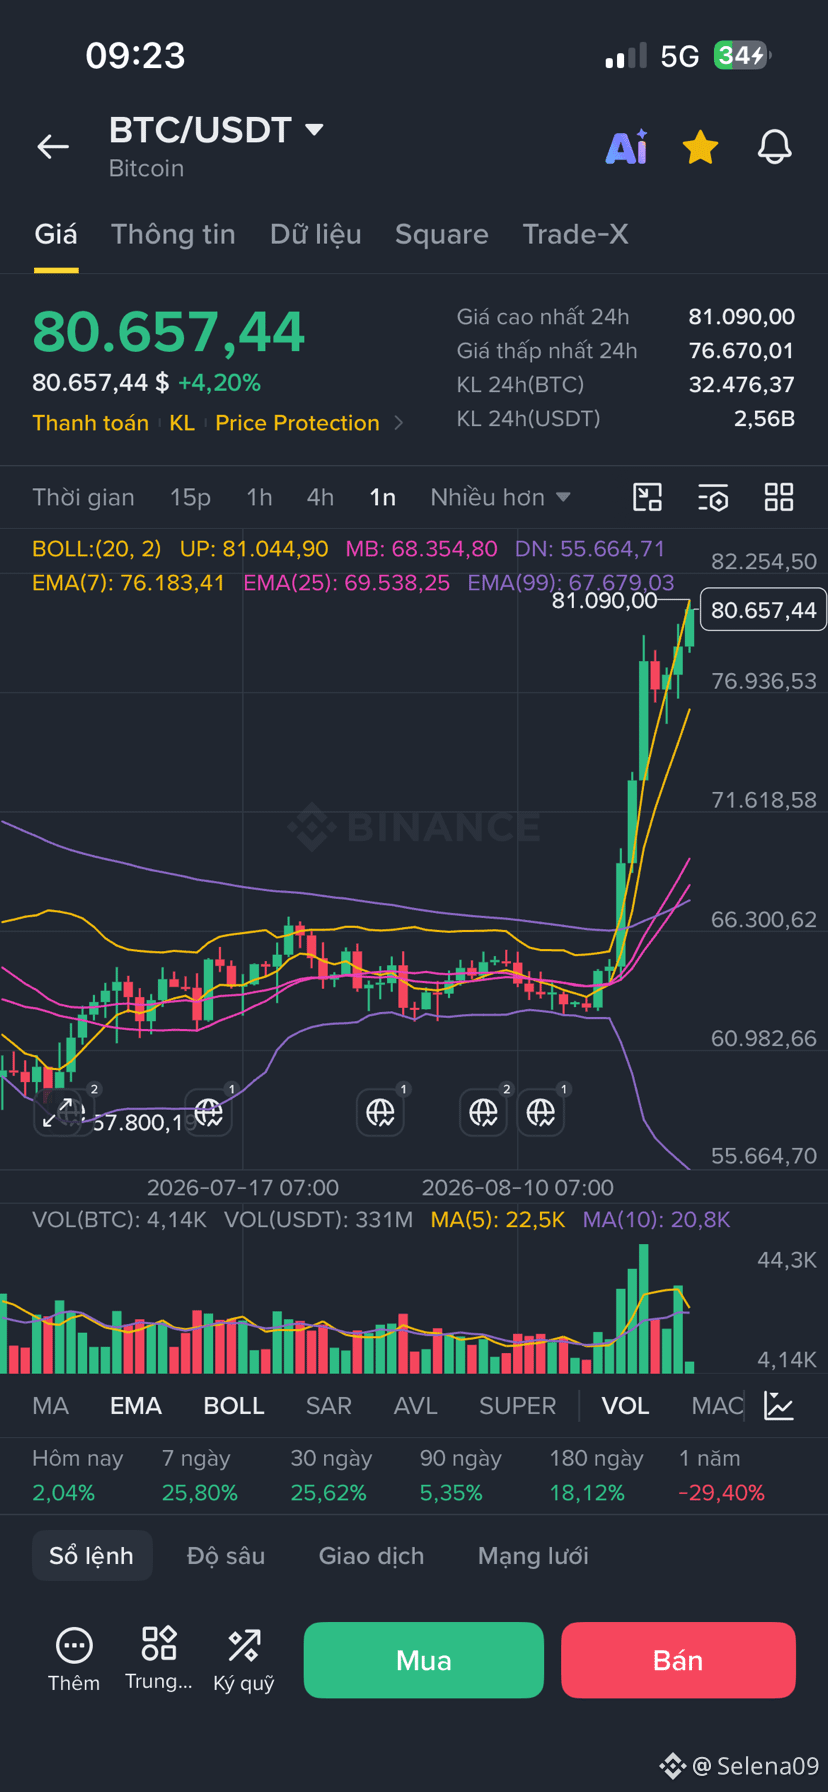
Task: Tap the Hôm nay 2,04% performance
Action: 77,1475
